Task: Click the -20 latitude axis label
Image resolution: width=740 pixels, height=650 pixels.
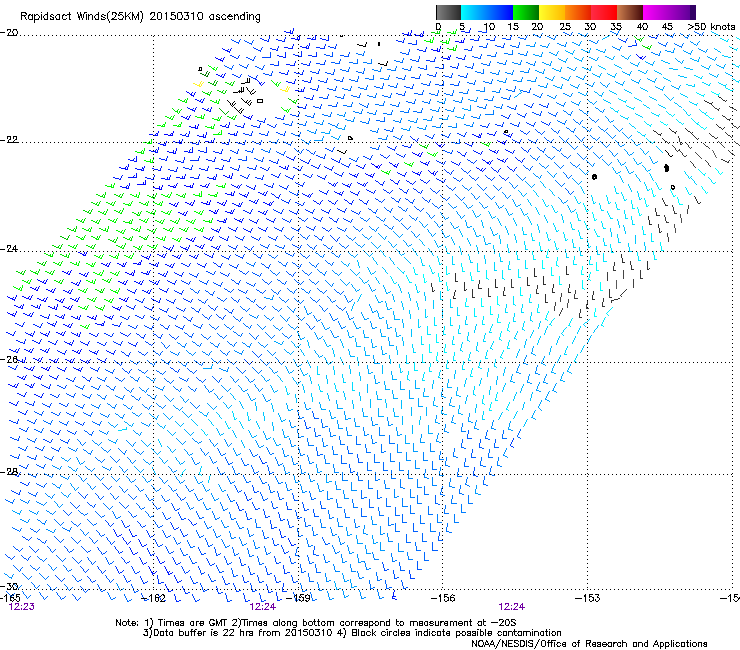Action: (9, 33)
